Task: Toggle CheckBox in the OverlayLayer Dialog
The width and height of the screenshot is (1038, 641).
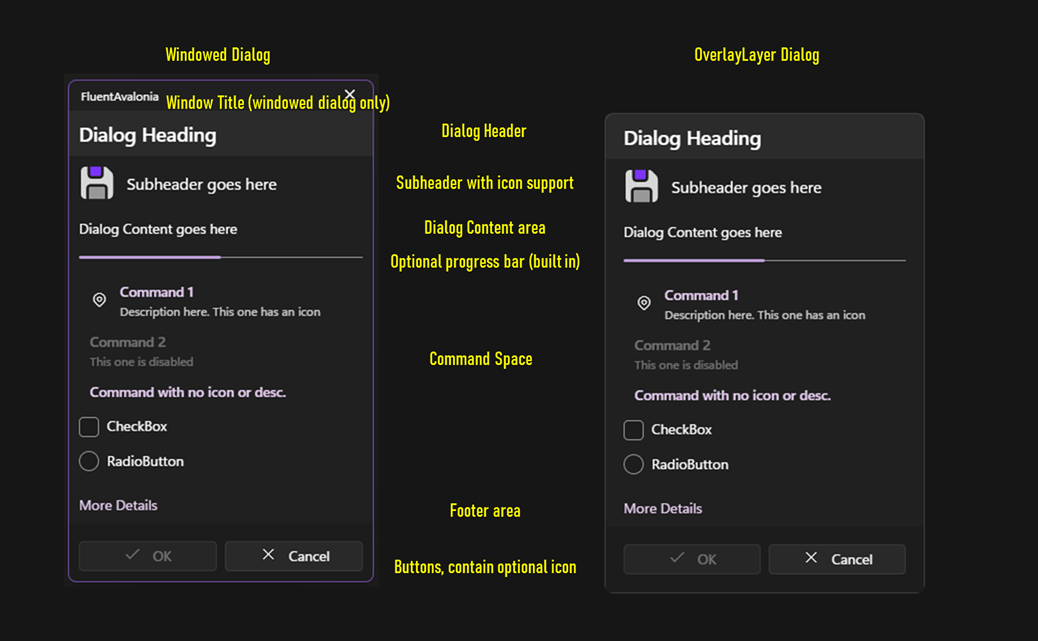Action: [x=634, y=430]
